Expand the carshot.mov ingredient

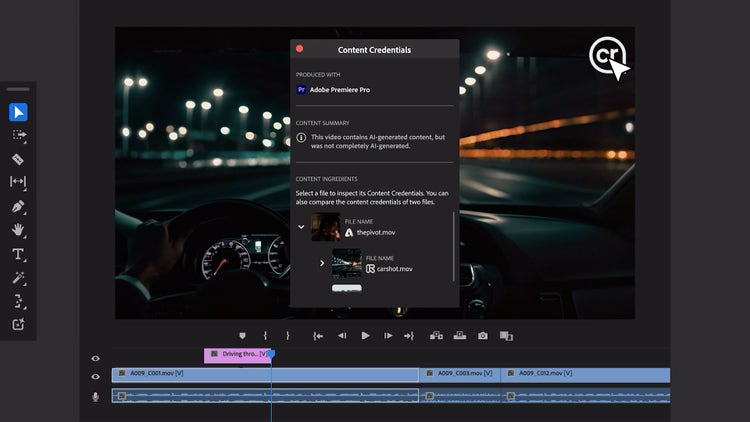click(322, 263)
